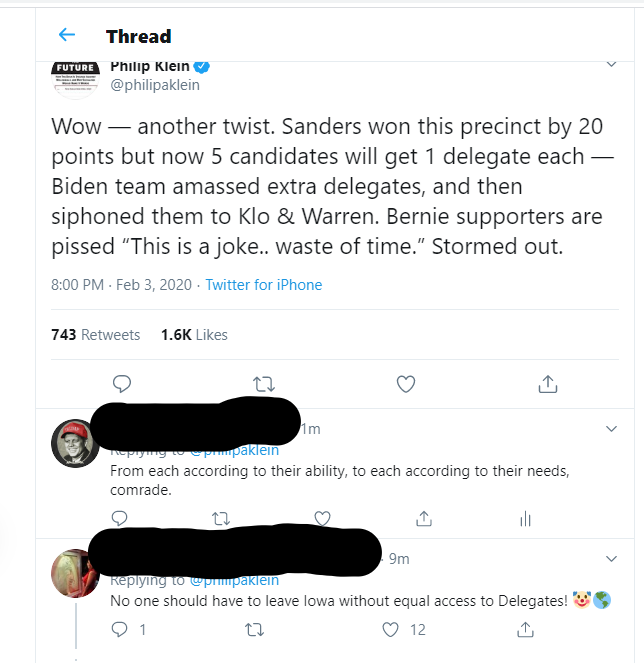Open the 743 Retweets list
644x663 pixels.
pyautogui.click(x=96, y=335)
